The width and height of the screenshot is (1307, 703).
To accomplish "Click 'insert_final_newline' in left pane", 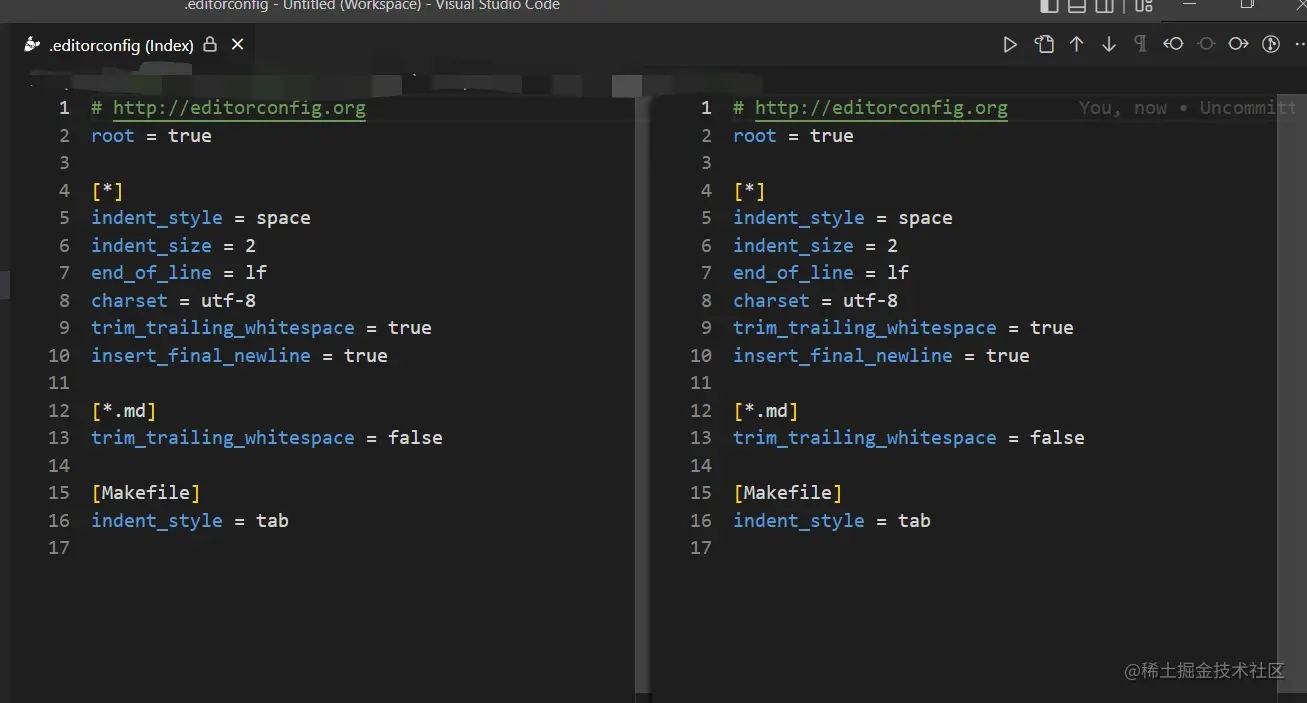I will tap(201, 356).
